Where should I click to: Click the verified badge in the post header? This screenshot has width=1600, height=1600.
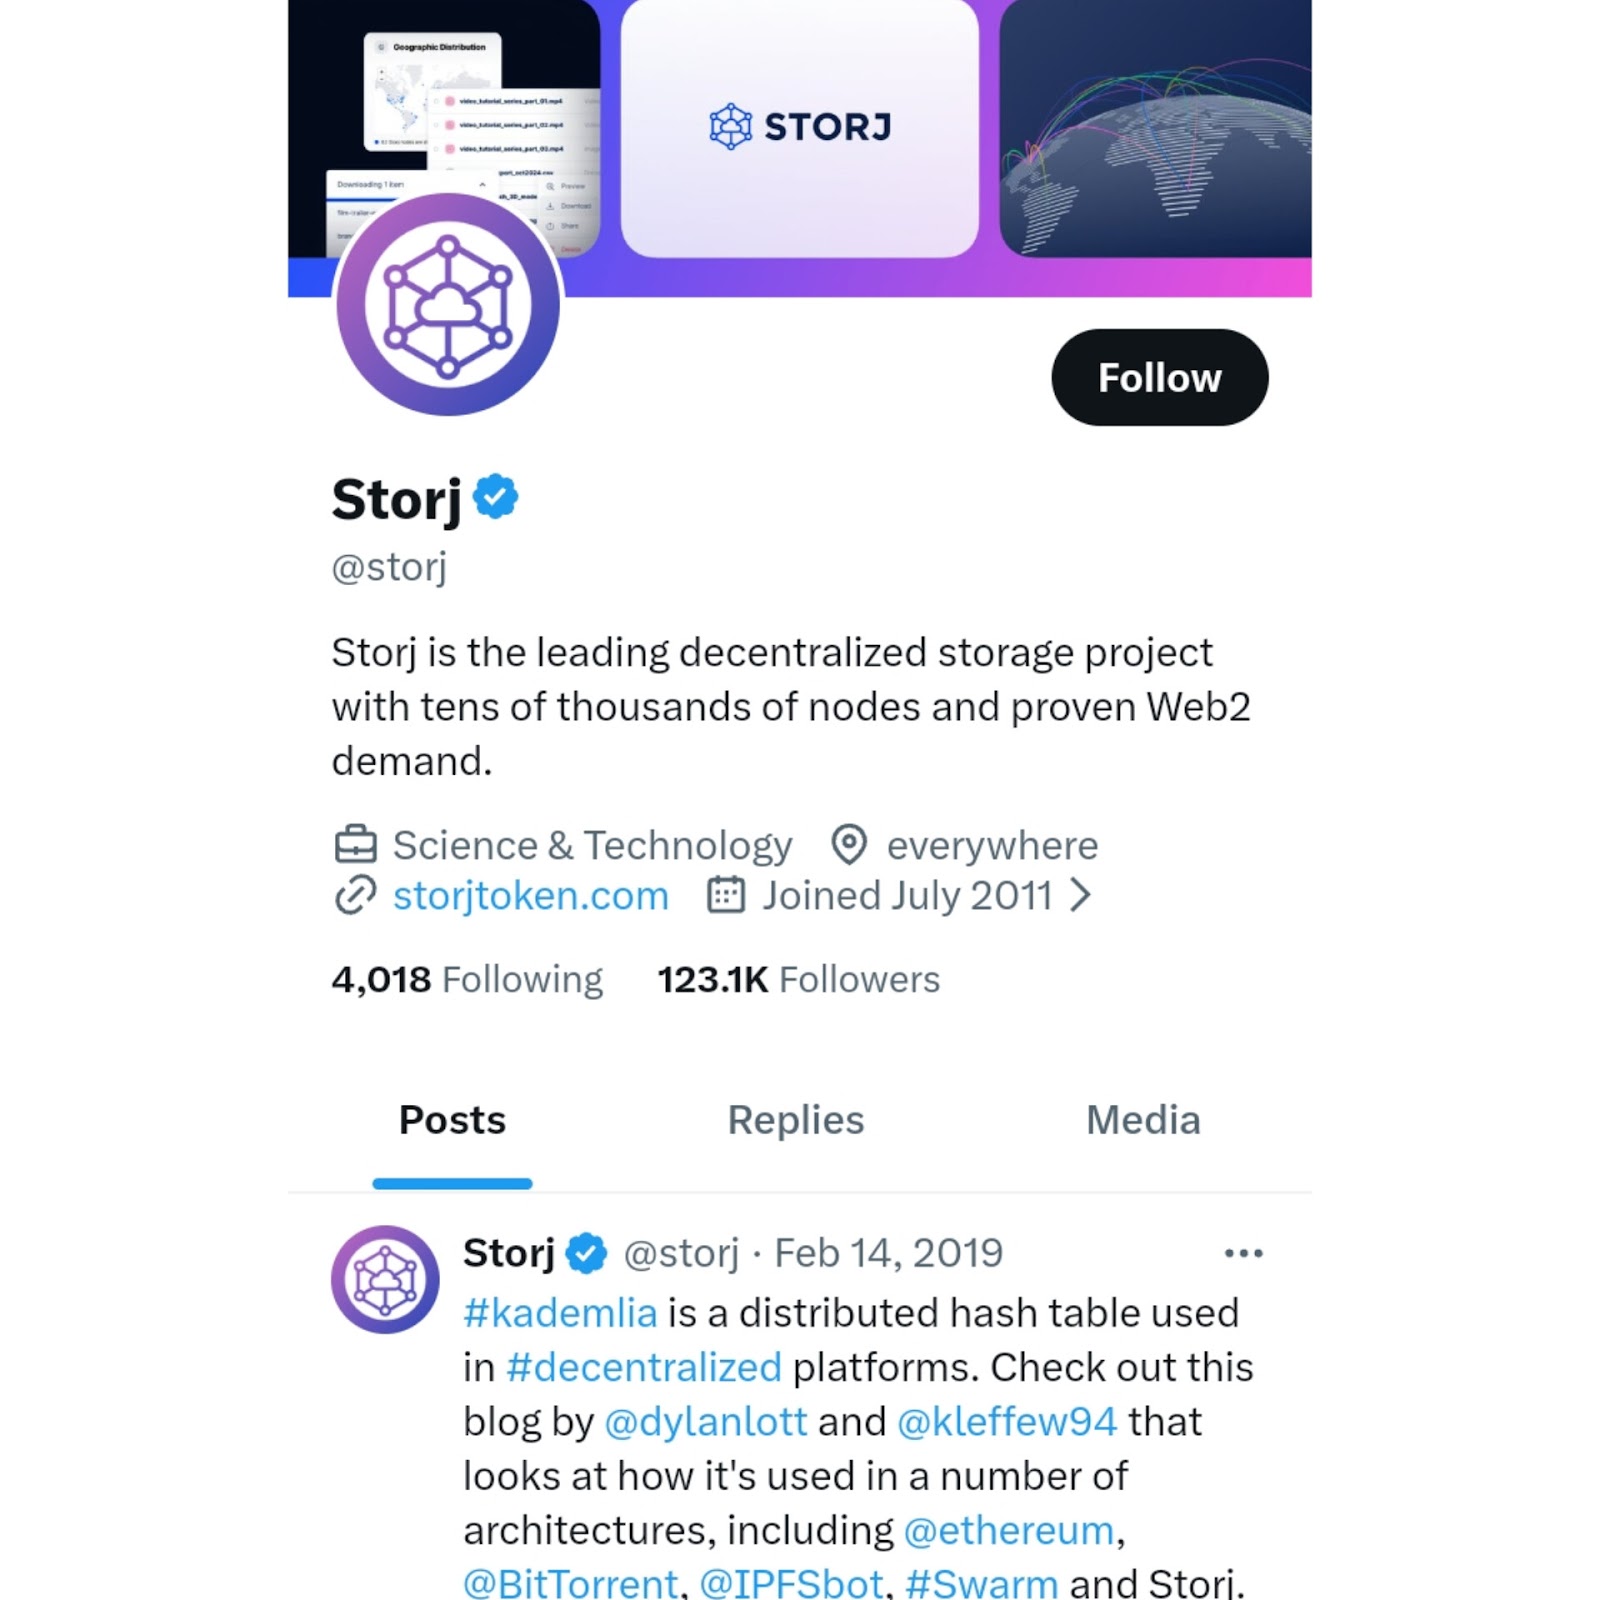tap(586, 1253)
